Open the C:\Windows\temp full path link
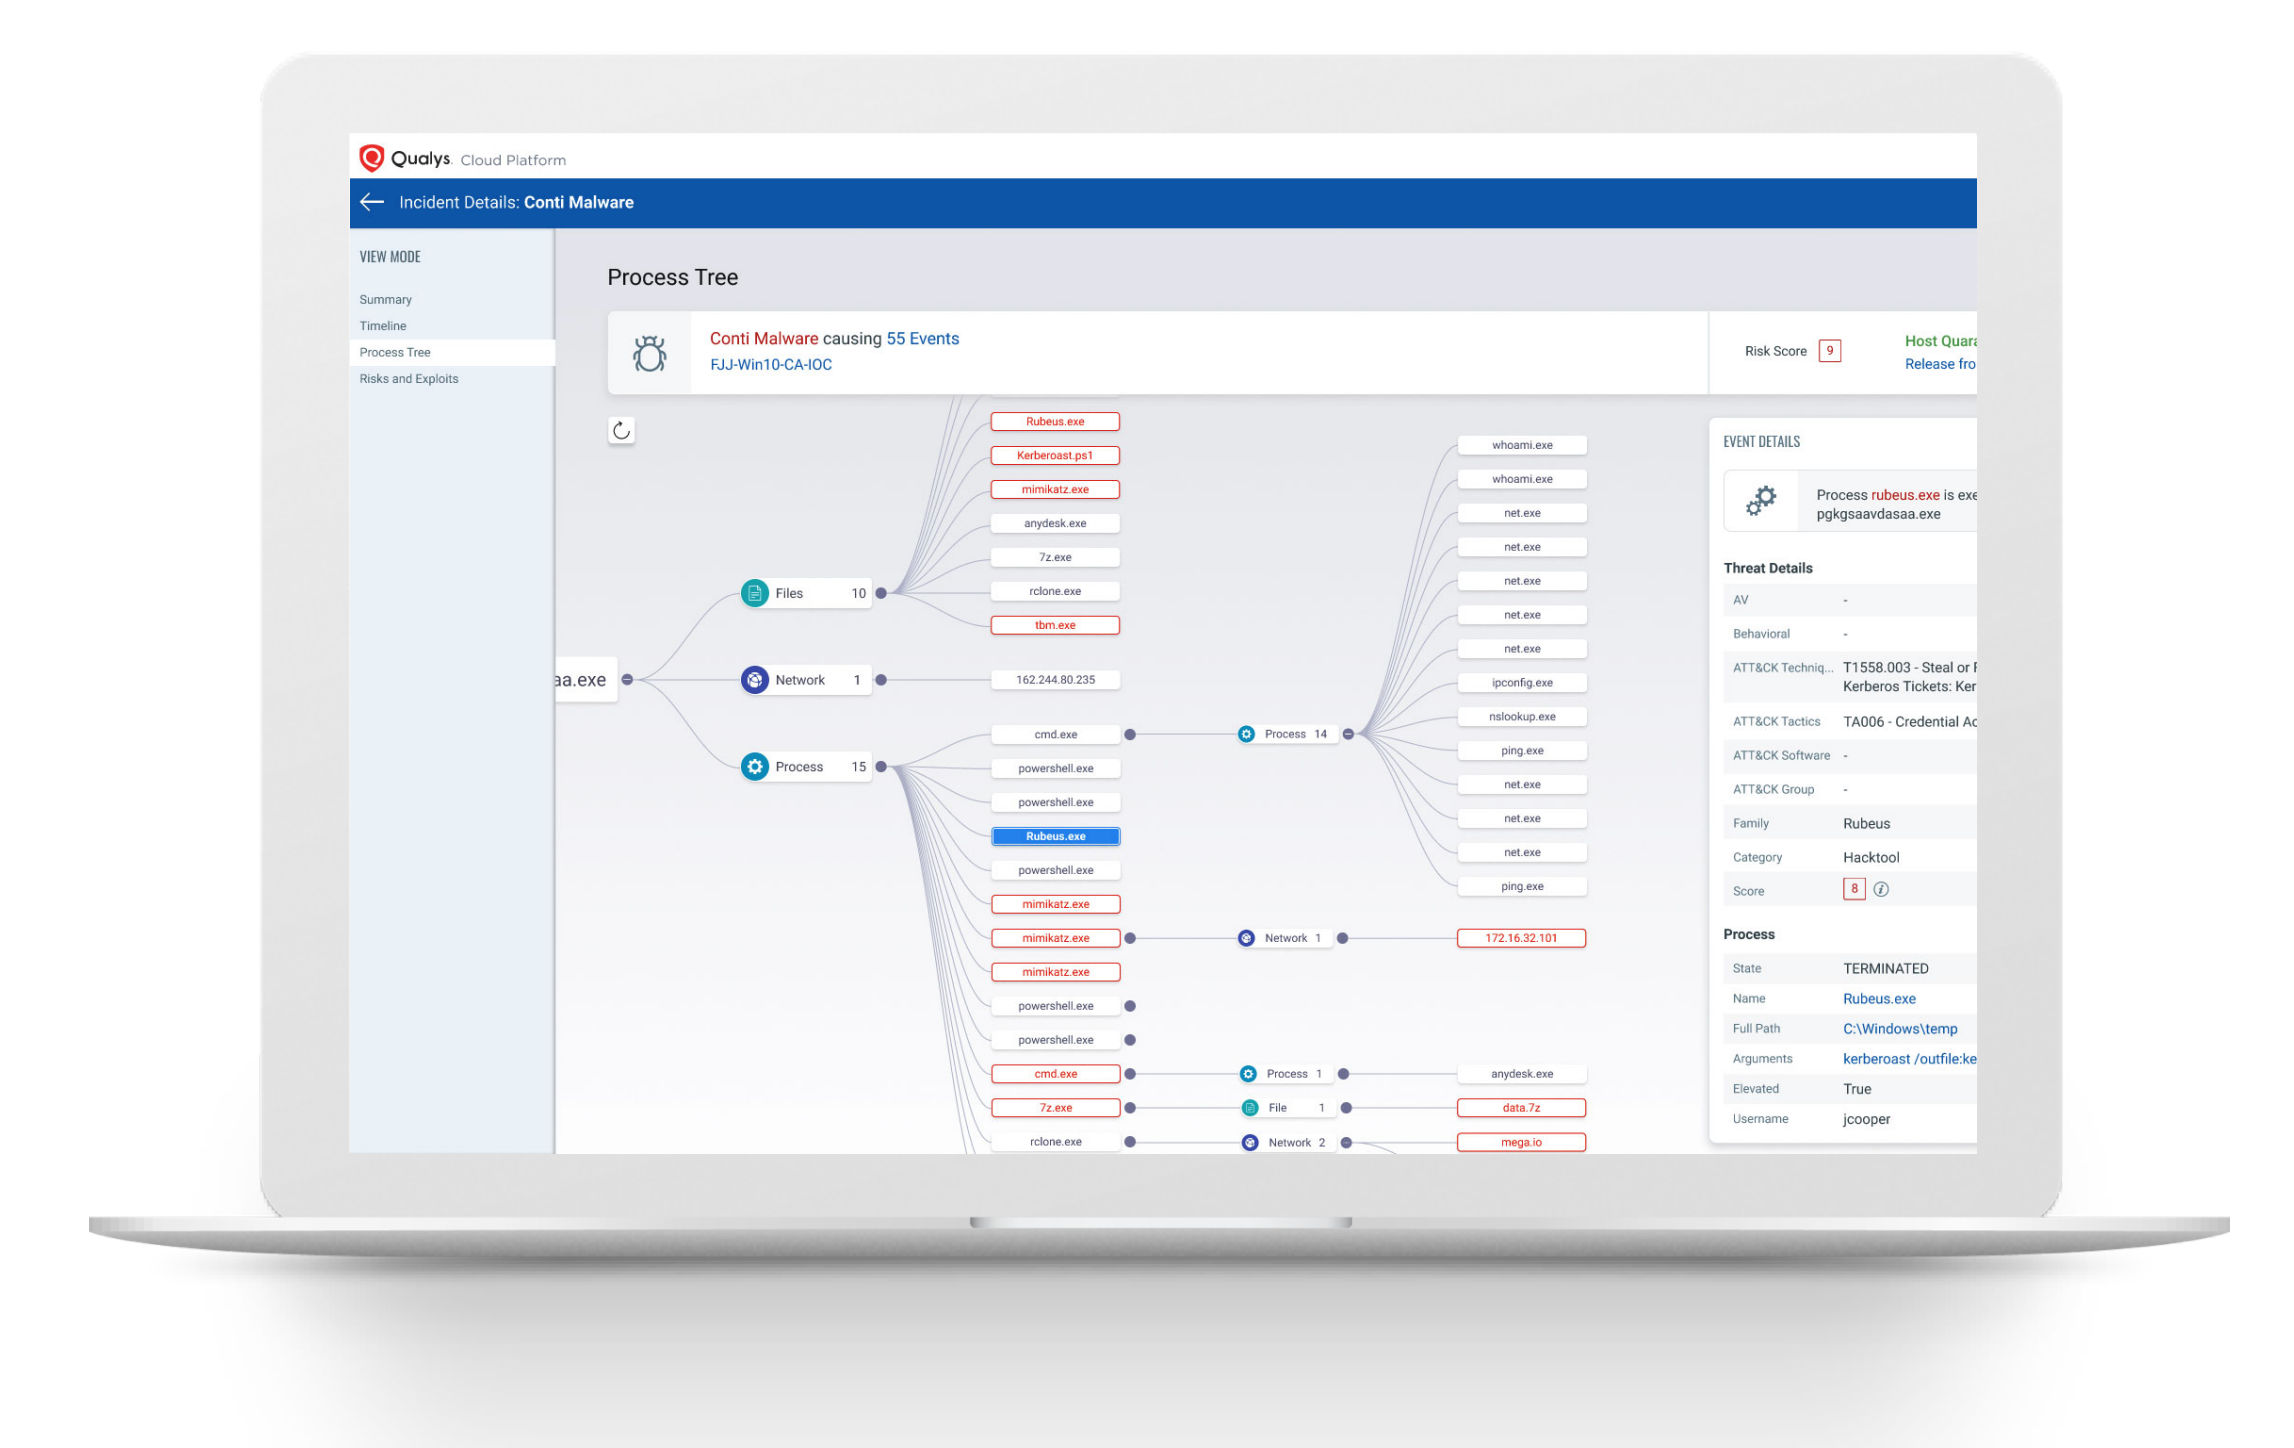Viewport: 2294px width, 1448px height. pos(1899,1028)
